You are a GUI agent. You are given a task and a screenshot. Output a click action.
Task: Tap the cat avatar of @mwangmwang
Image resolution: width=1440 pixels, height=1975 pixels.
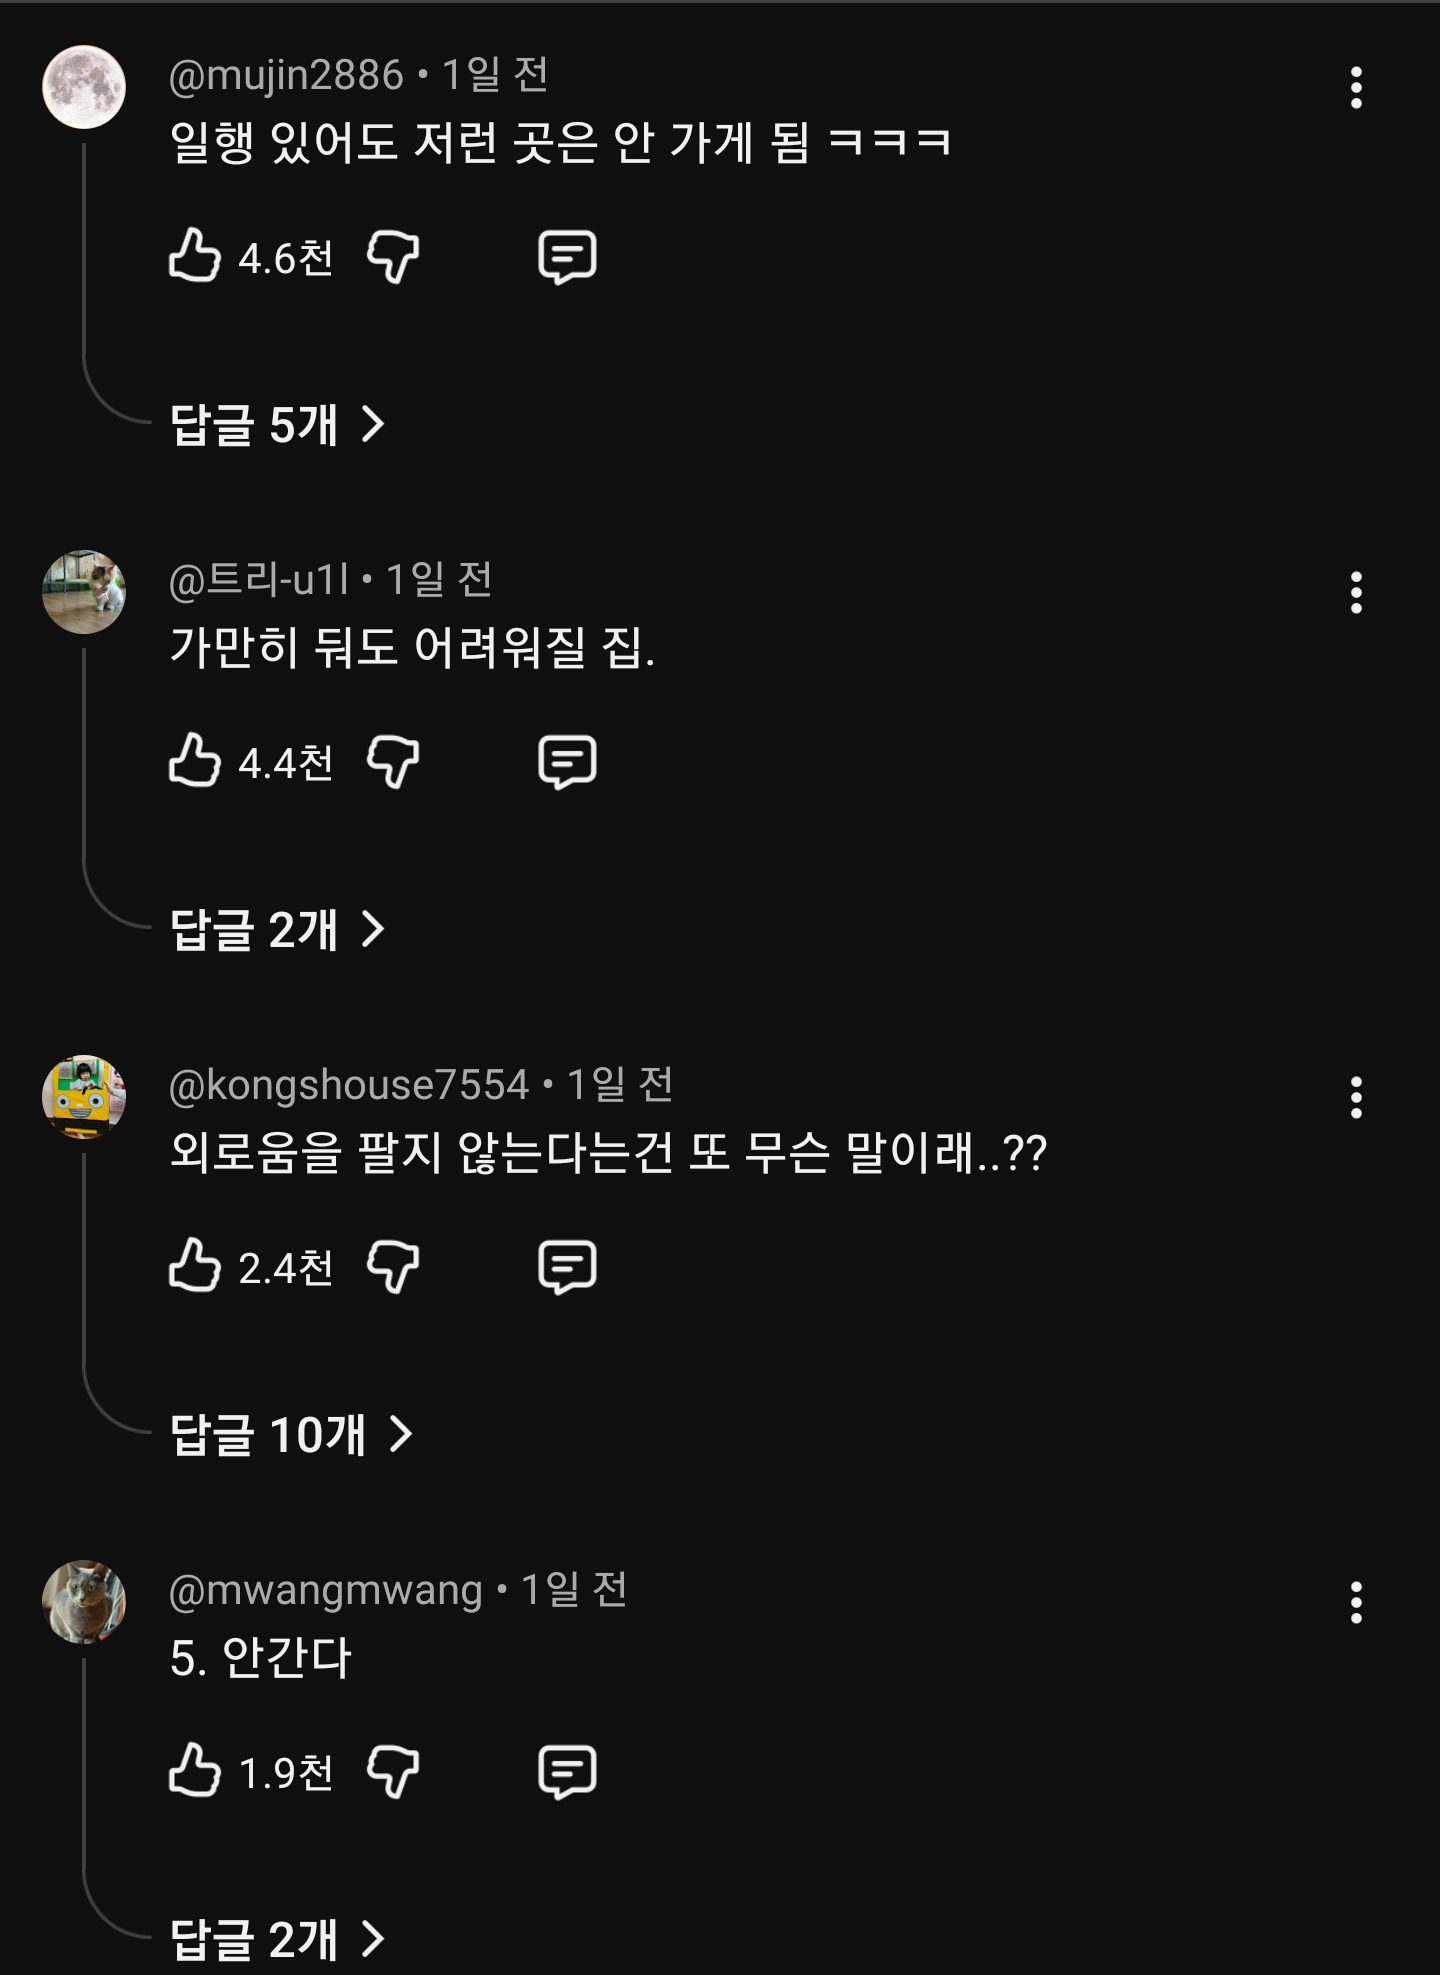[84, 1602]
